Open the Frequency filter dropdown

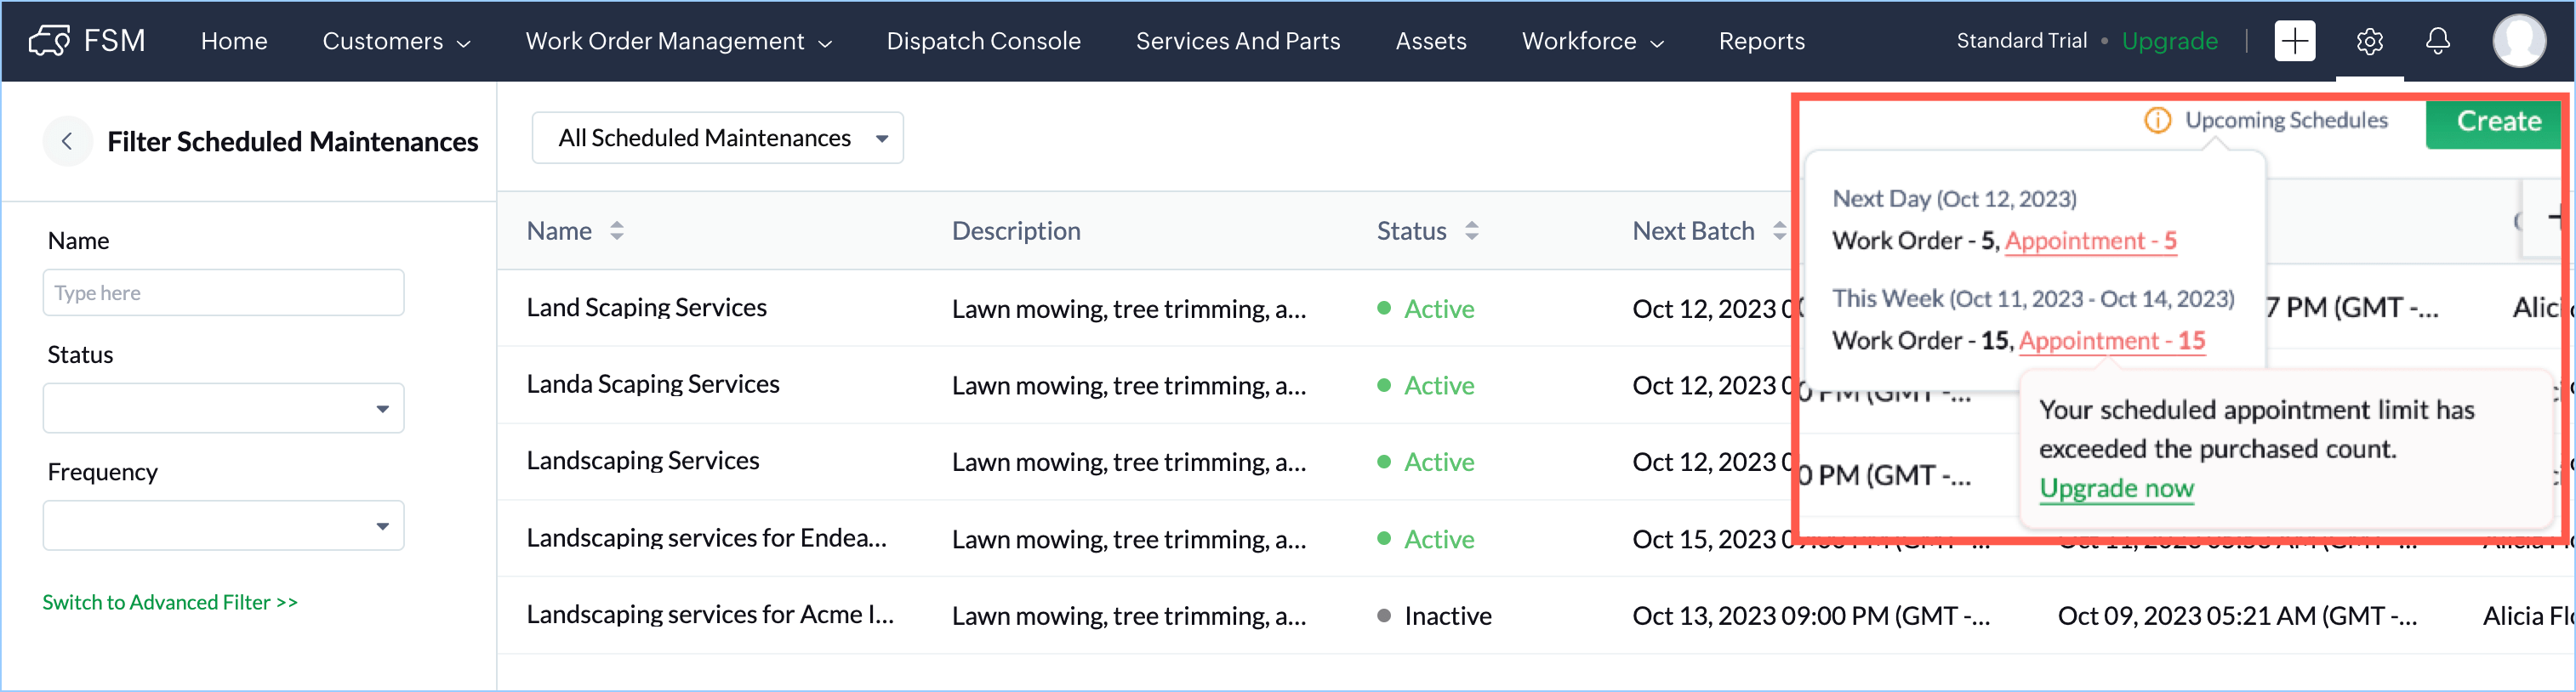(x=223, y=525)
